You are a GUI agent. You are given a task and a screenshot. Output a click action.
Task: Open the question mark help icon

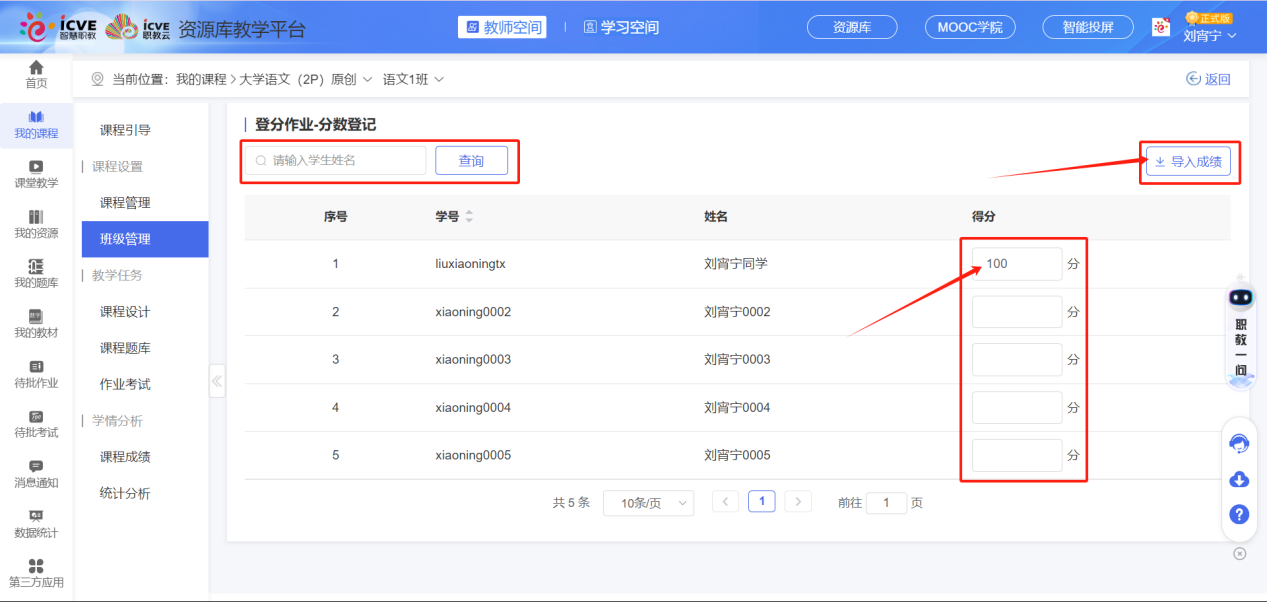tap(1239, 515)
